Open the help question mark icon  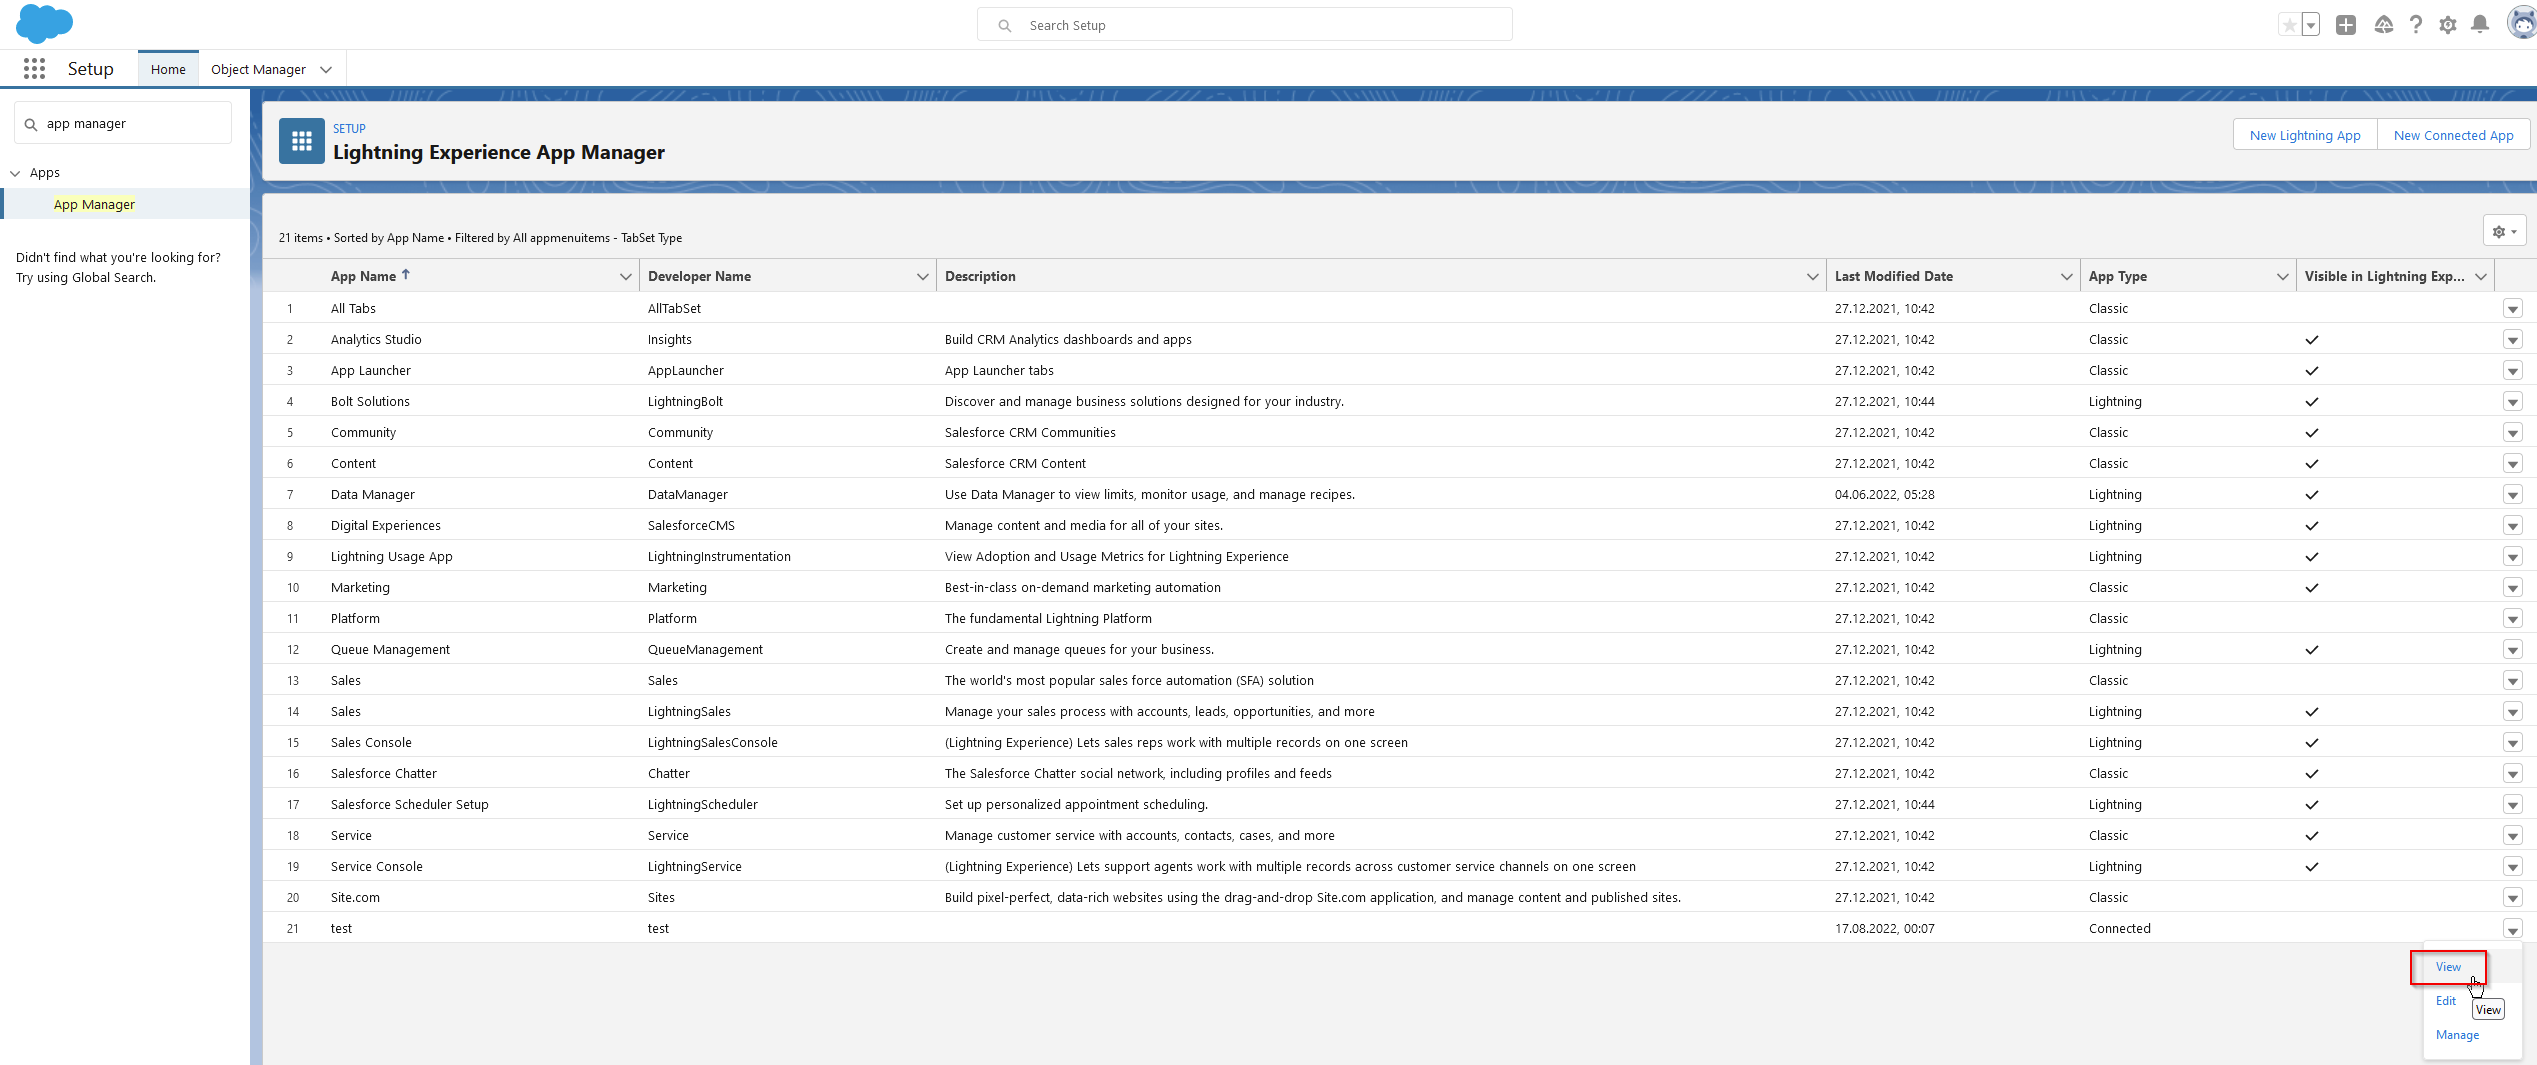(x=2416, y=24)
